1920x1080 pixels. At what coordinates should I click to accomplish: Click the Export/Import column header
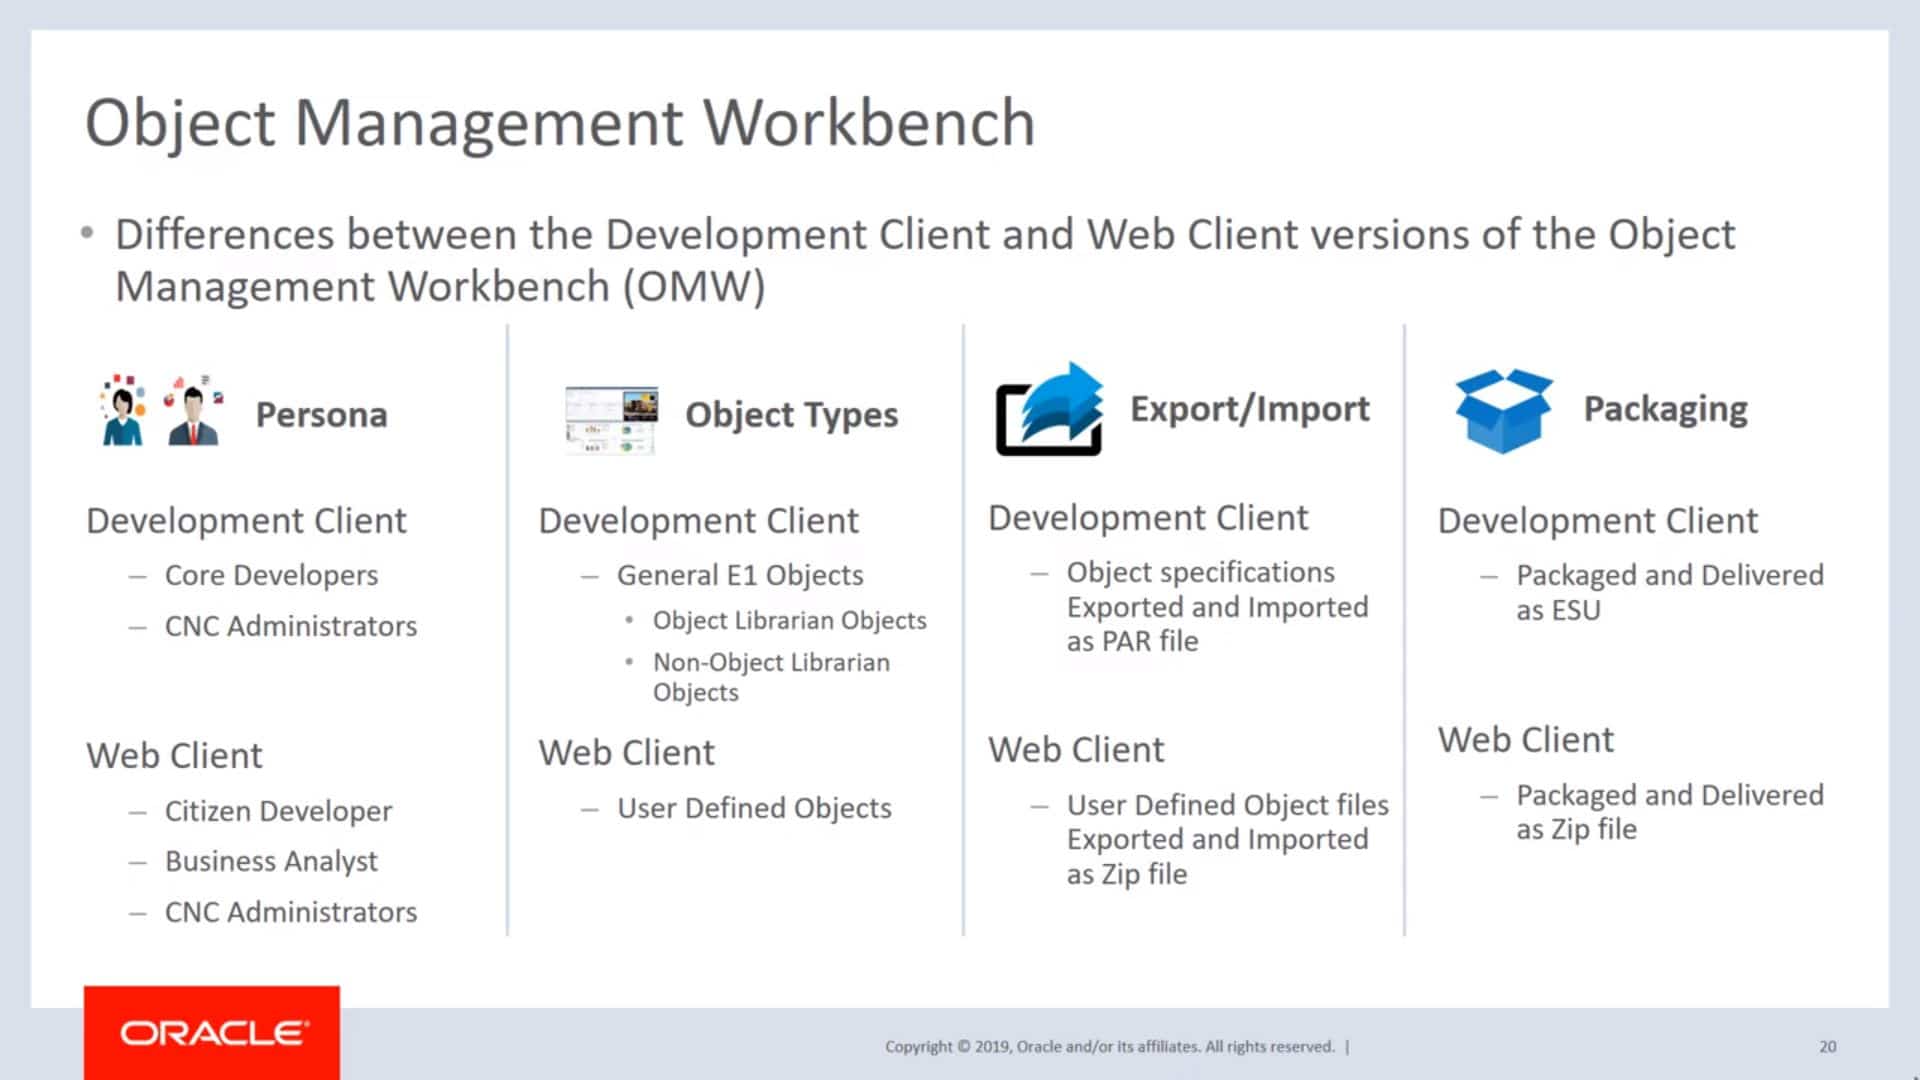coord(1249,408)
